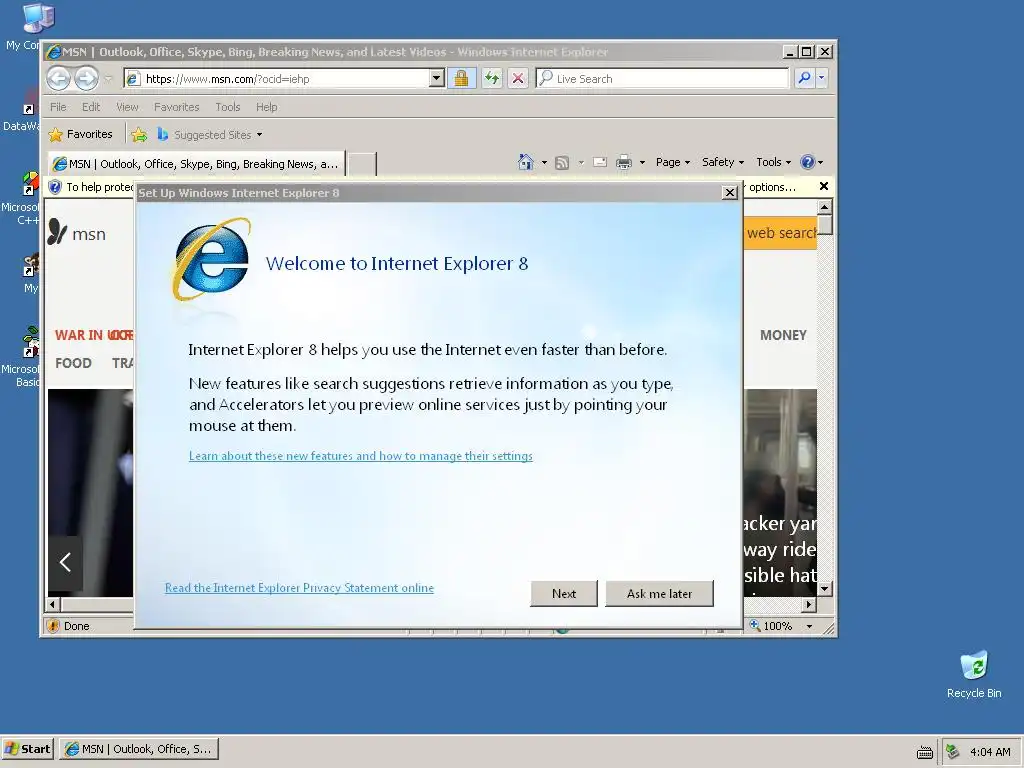Click the orange web search button
The height and width of the screenshot is (768, 1024).
(x=780, y=233)
